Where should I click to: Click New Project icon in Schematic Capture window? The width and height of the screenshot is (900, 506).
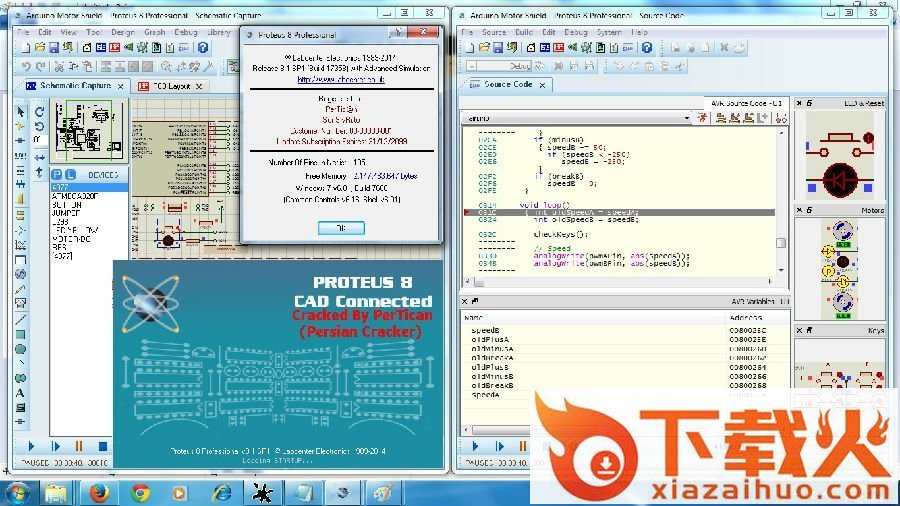pyautogui.click(x=26, y=48)
